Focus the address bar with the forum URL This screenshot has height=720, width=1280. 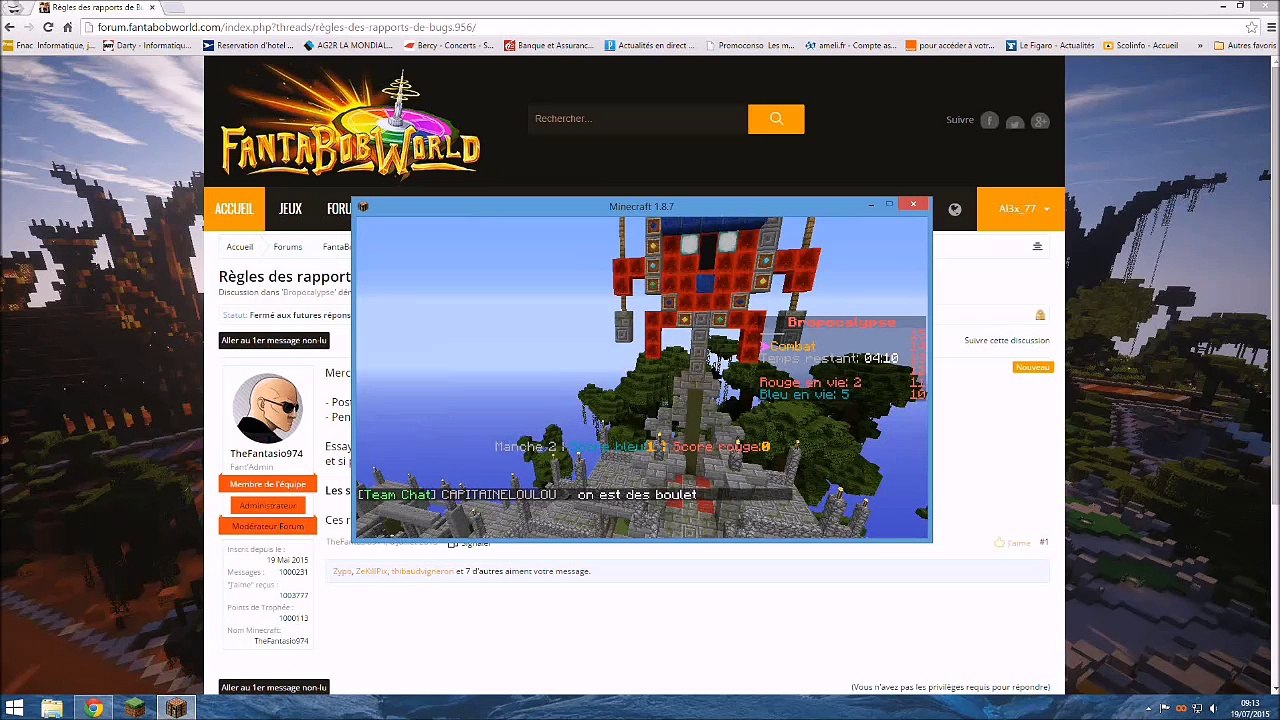660,27
